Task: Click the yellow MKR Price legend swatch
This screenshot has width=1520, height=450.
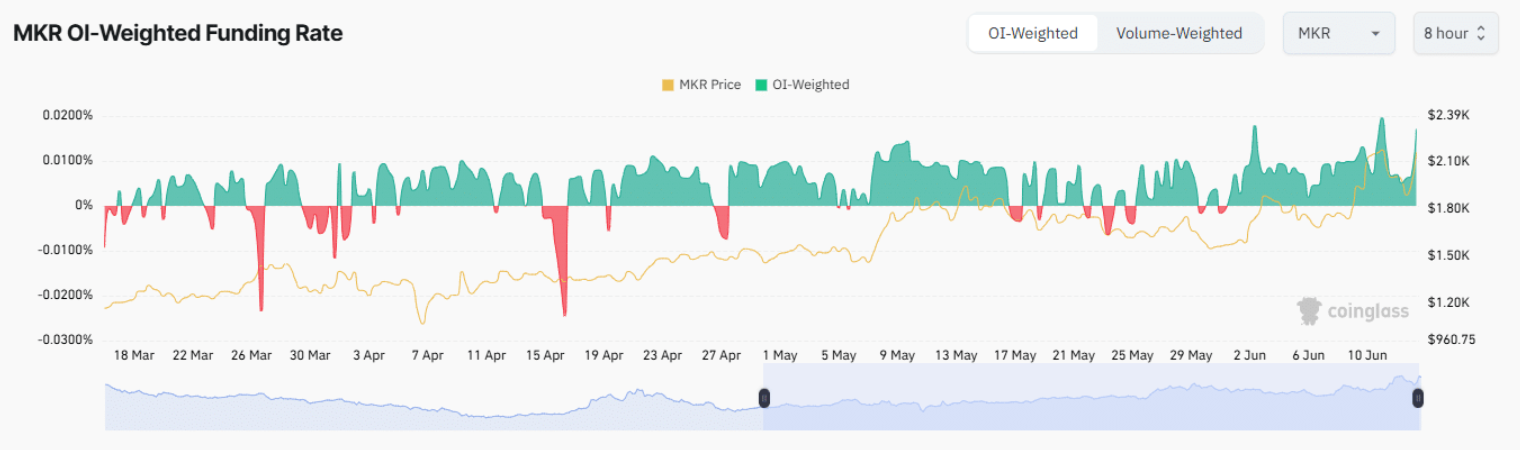Action: coord(667,85)
